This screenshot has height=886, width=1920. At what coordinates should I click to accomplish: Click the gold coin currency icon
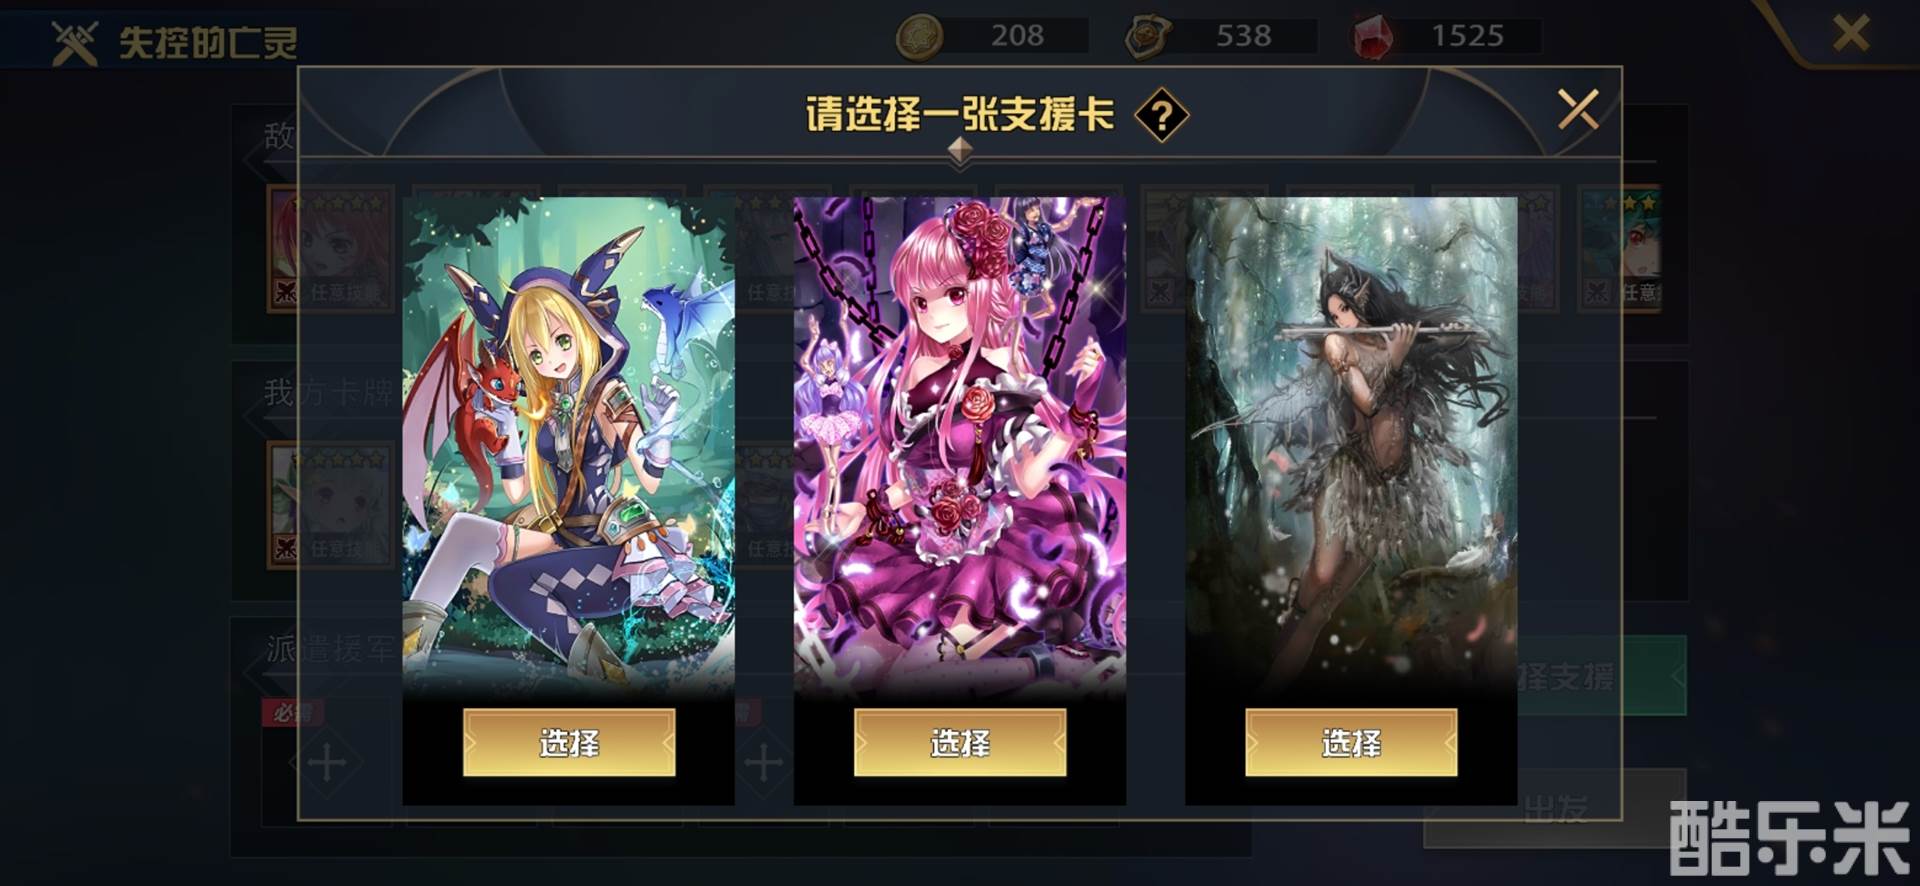[x=919, y=37]
